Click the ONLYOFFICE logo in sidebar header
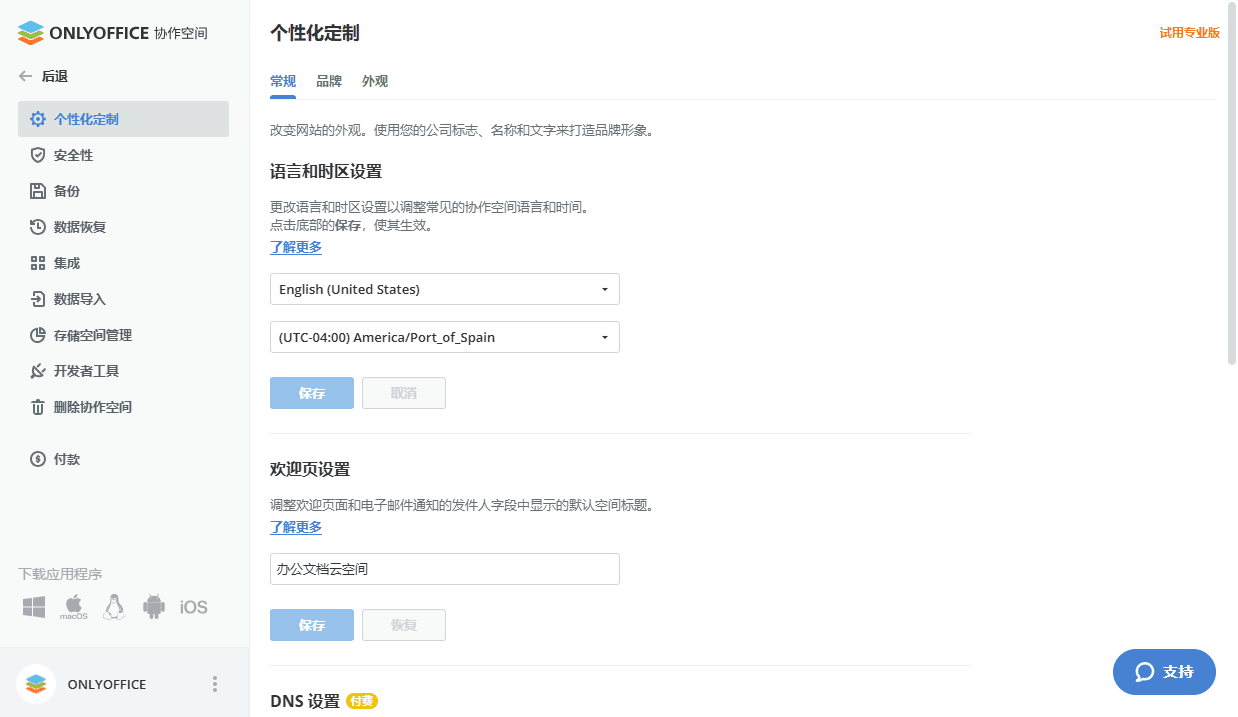The height and width of the screenshot is (717, 1238). pyautogui.click(x=113, y=33)
